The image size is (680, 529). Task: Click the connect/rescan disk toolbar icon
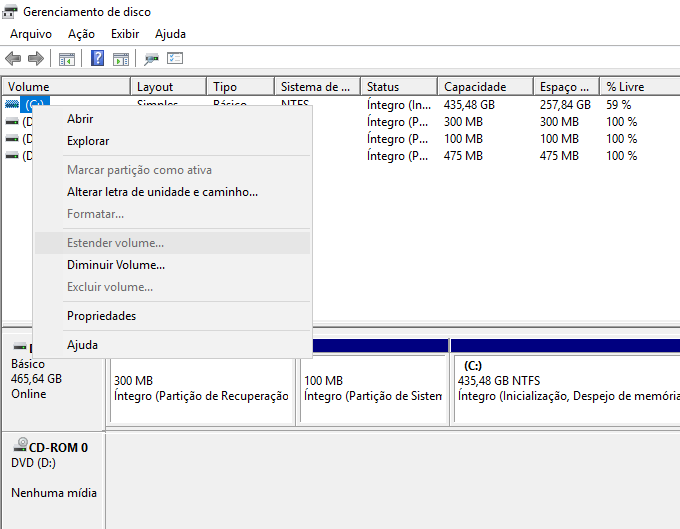coord(151,59)
